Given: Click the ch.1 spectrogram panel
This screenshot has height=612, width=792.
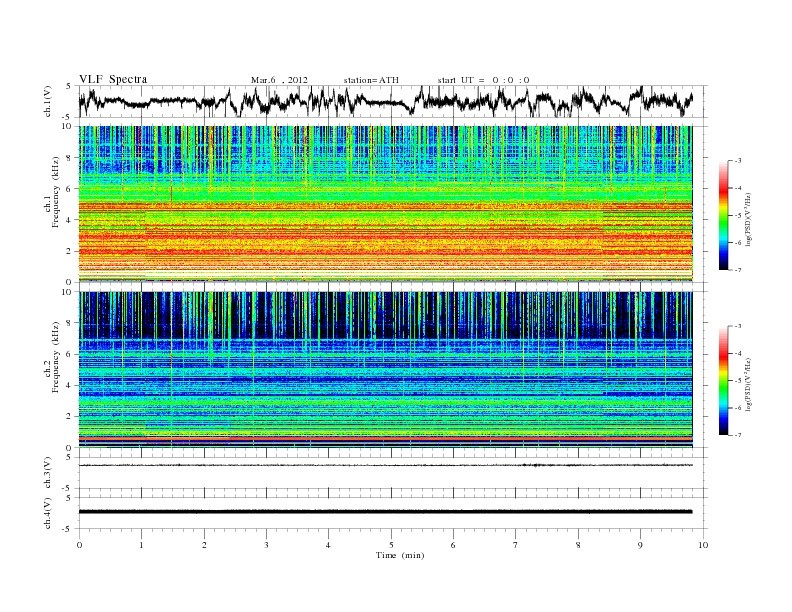Looking at the screenshot, I should (385, 204).
